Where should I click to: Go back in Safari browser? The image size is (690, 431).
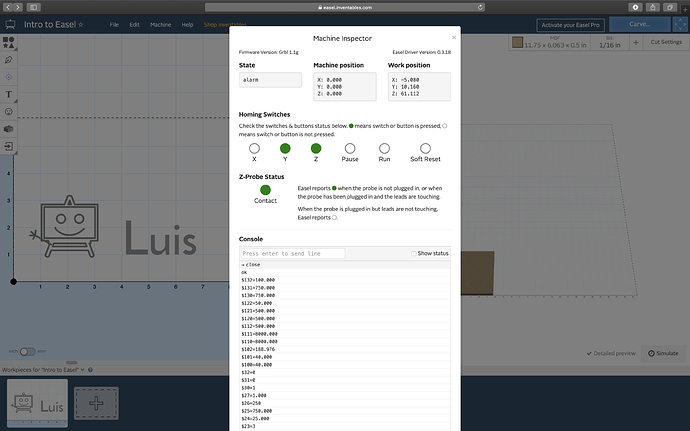tap(8, 7)
